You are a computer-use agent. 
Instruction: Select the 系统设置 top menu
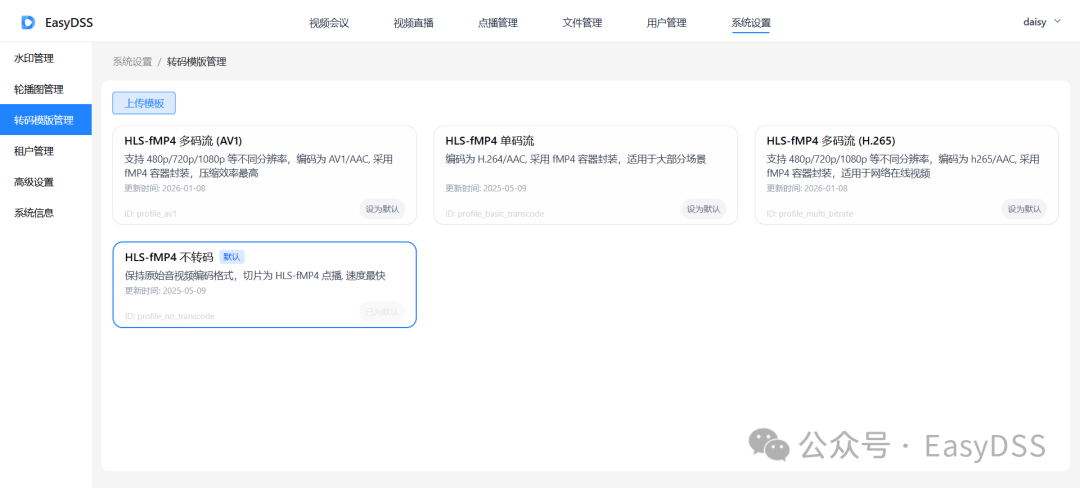[751, 23]
